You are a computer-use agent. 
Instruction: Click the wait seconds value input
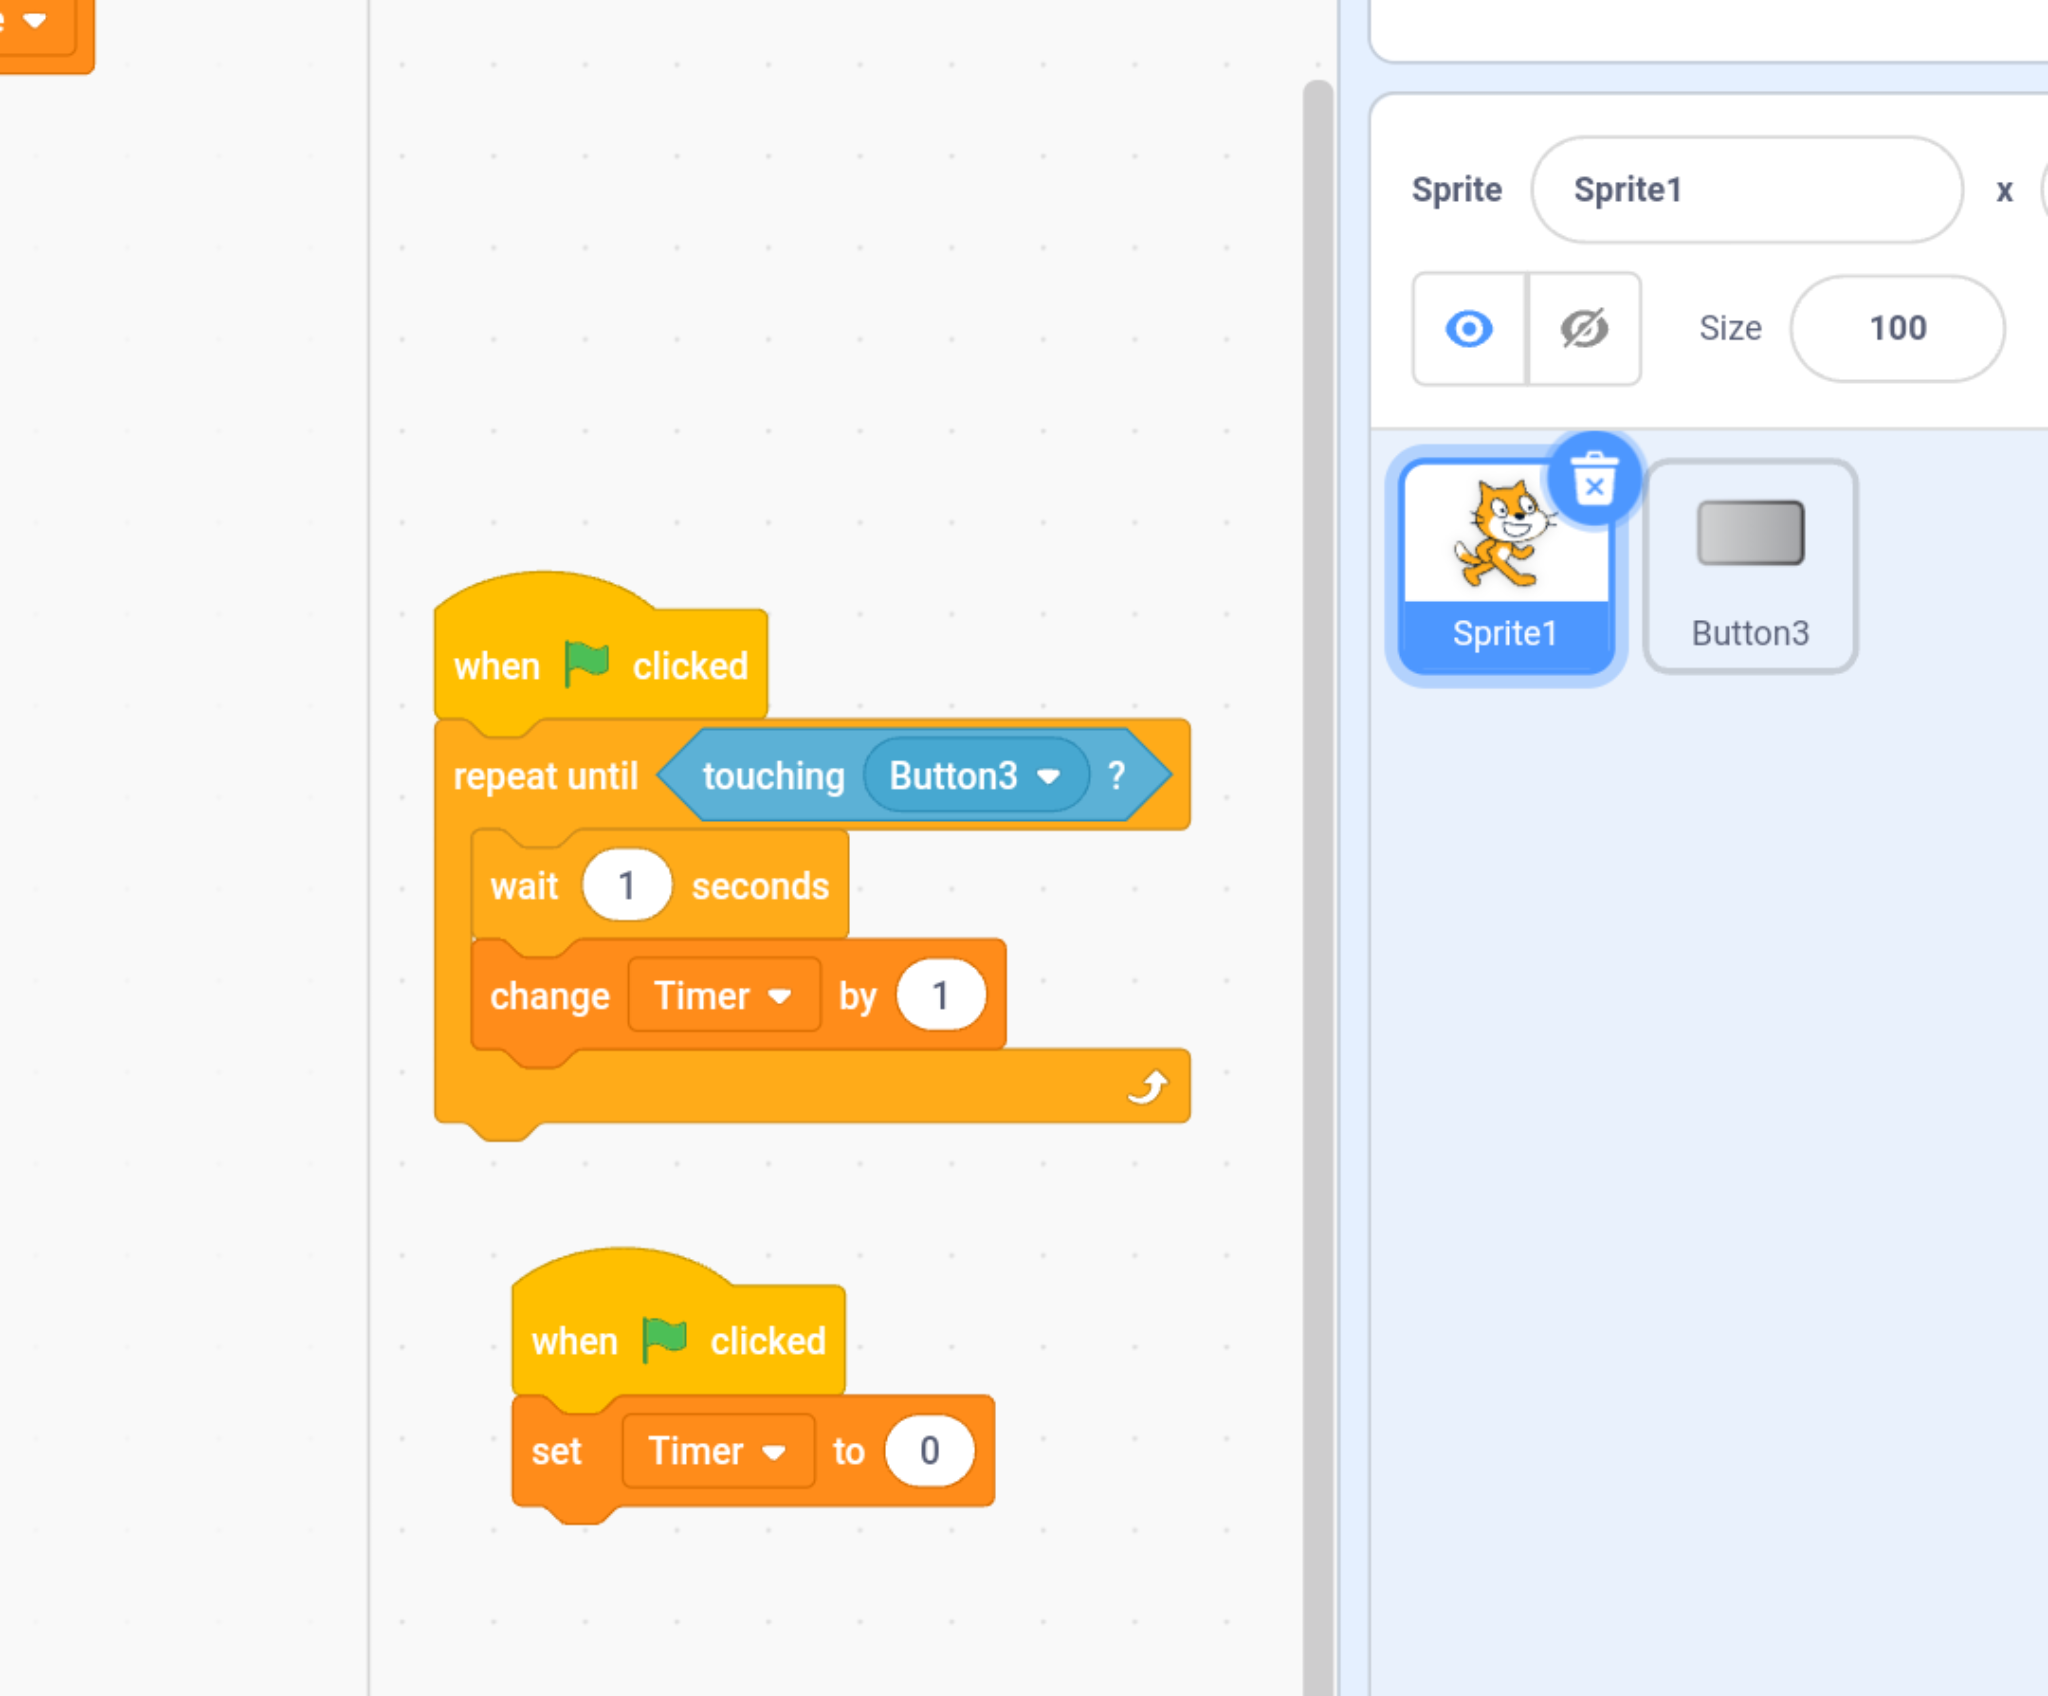click(626, 886)
